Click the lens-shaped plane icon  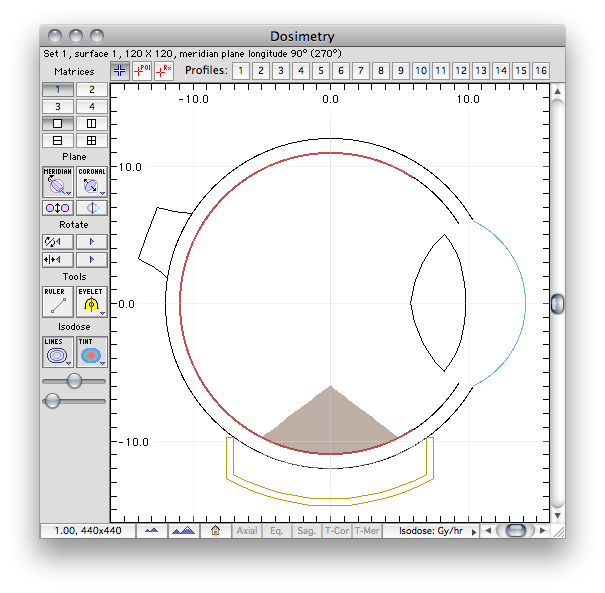[x=91, y=208]
